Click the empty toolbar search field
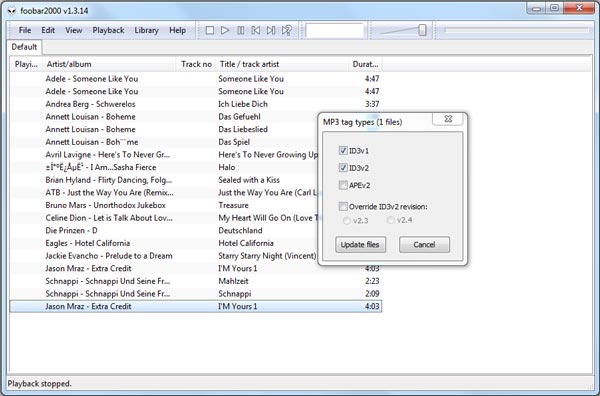Image resolution: width=600 pixels, height=396 pixels. (x=334, y=30)
